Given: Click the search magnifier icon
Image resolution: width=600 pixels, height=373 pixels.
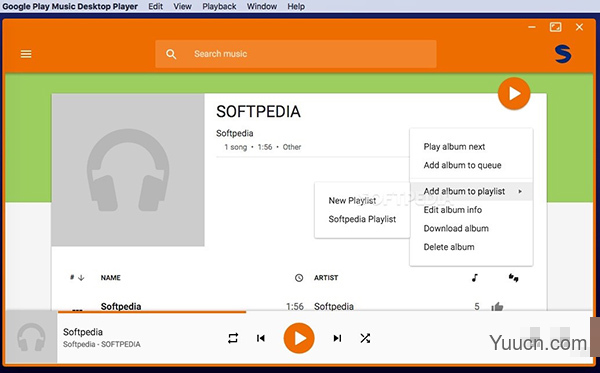Looking at the screenshot, I should (x=171, y=54).
